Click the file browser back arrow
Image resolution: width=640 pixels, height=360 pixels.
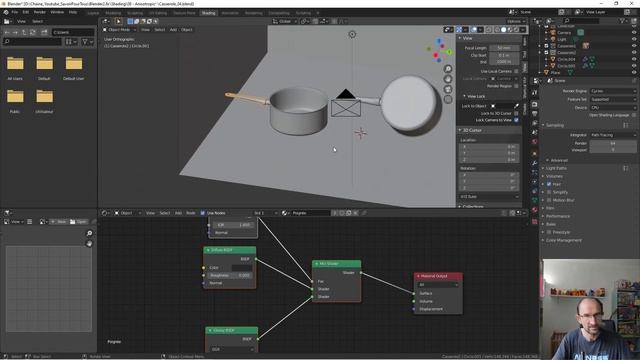pyautogui.click(x=7, y=32)
